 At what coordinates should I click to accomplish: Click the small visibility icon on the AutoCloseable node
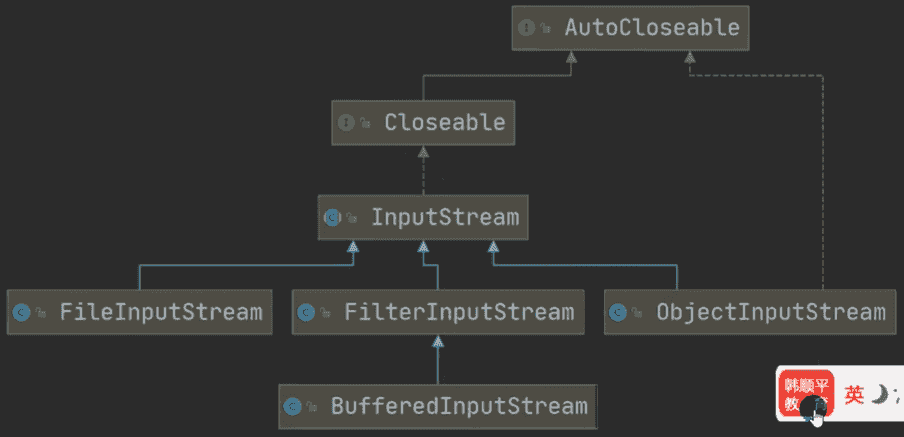click(546, 29)
